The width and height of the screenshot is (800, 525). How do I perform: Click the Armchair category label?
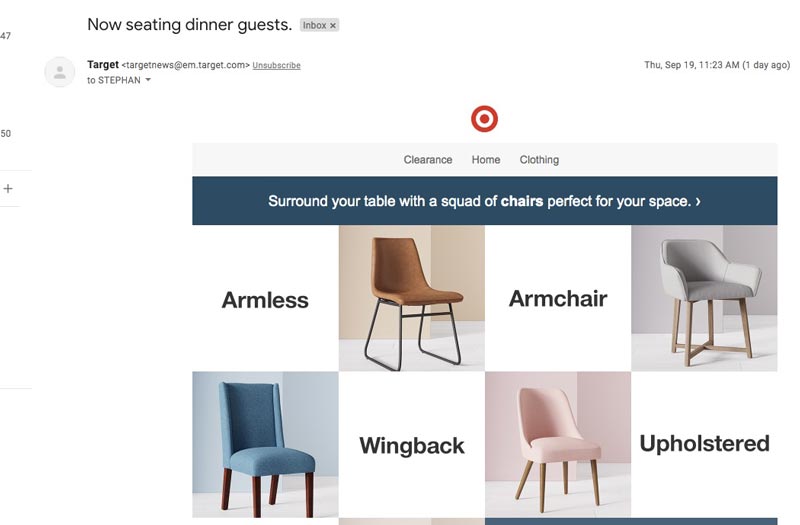558,298
